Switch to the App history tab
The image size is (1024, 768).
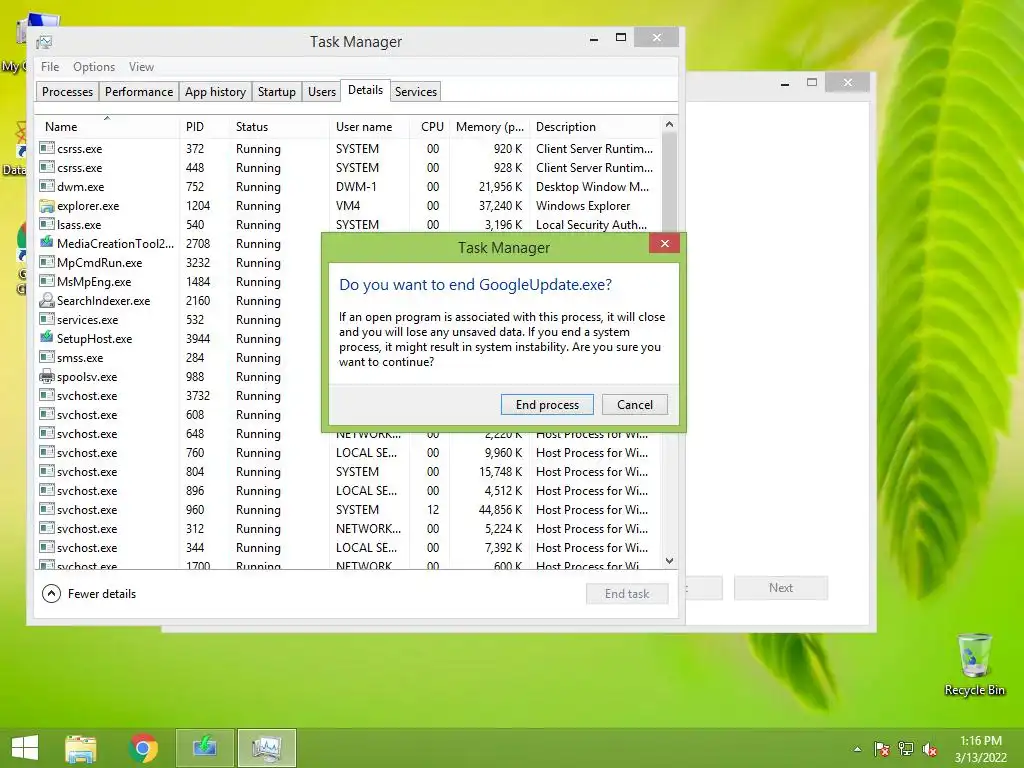(x=216, y=91)
